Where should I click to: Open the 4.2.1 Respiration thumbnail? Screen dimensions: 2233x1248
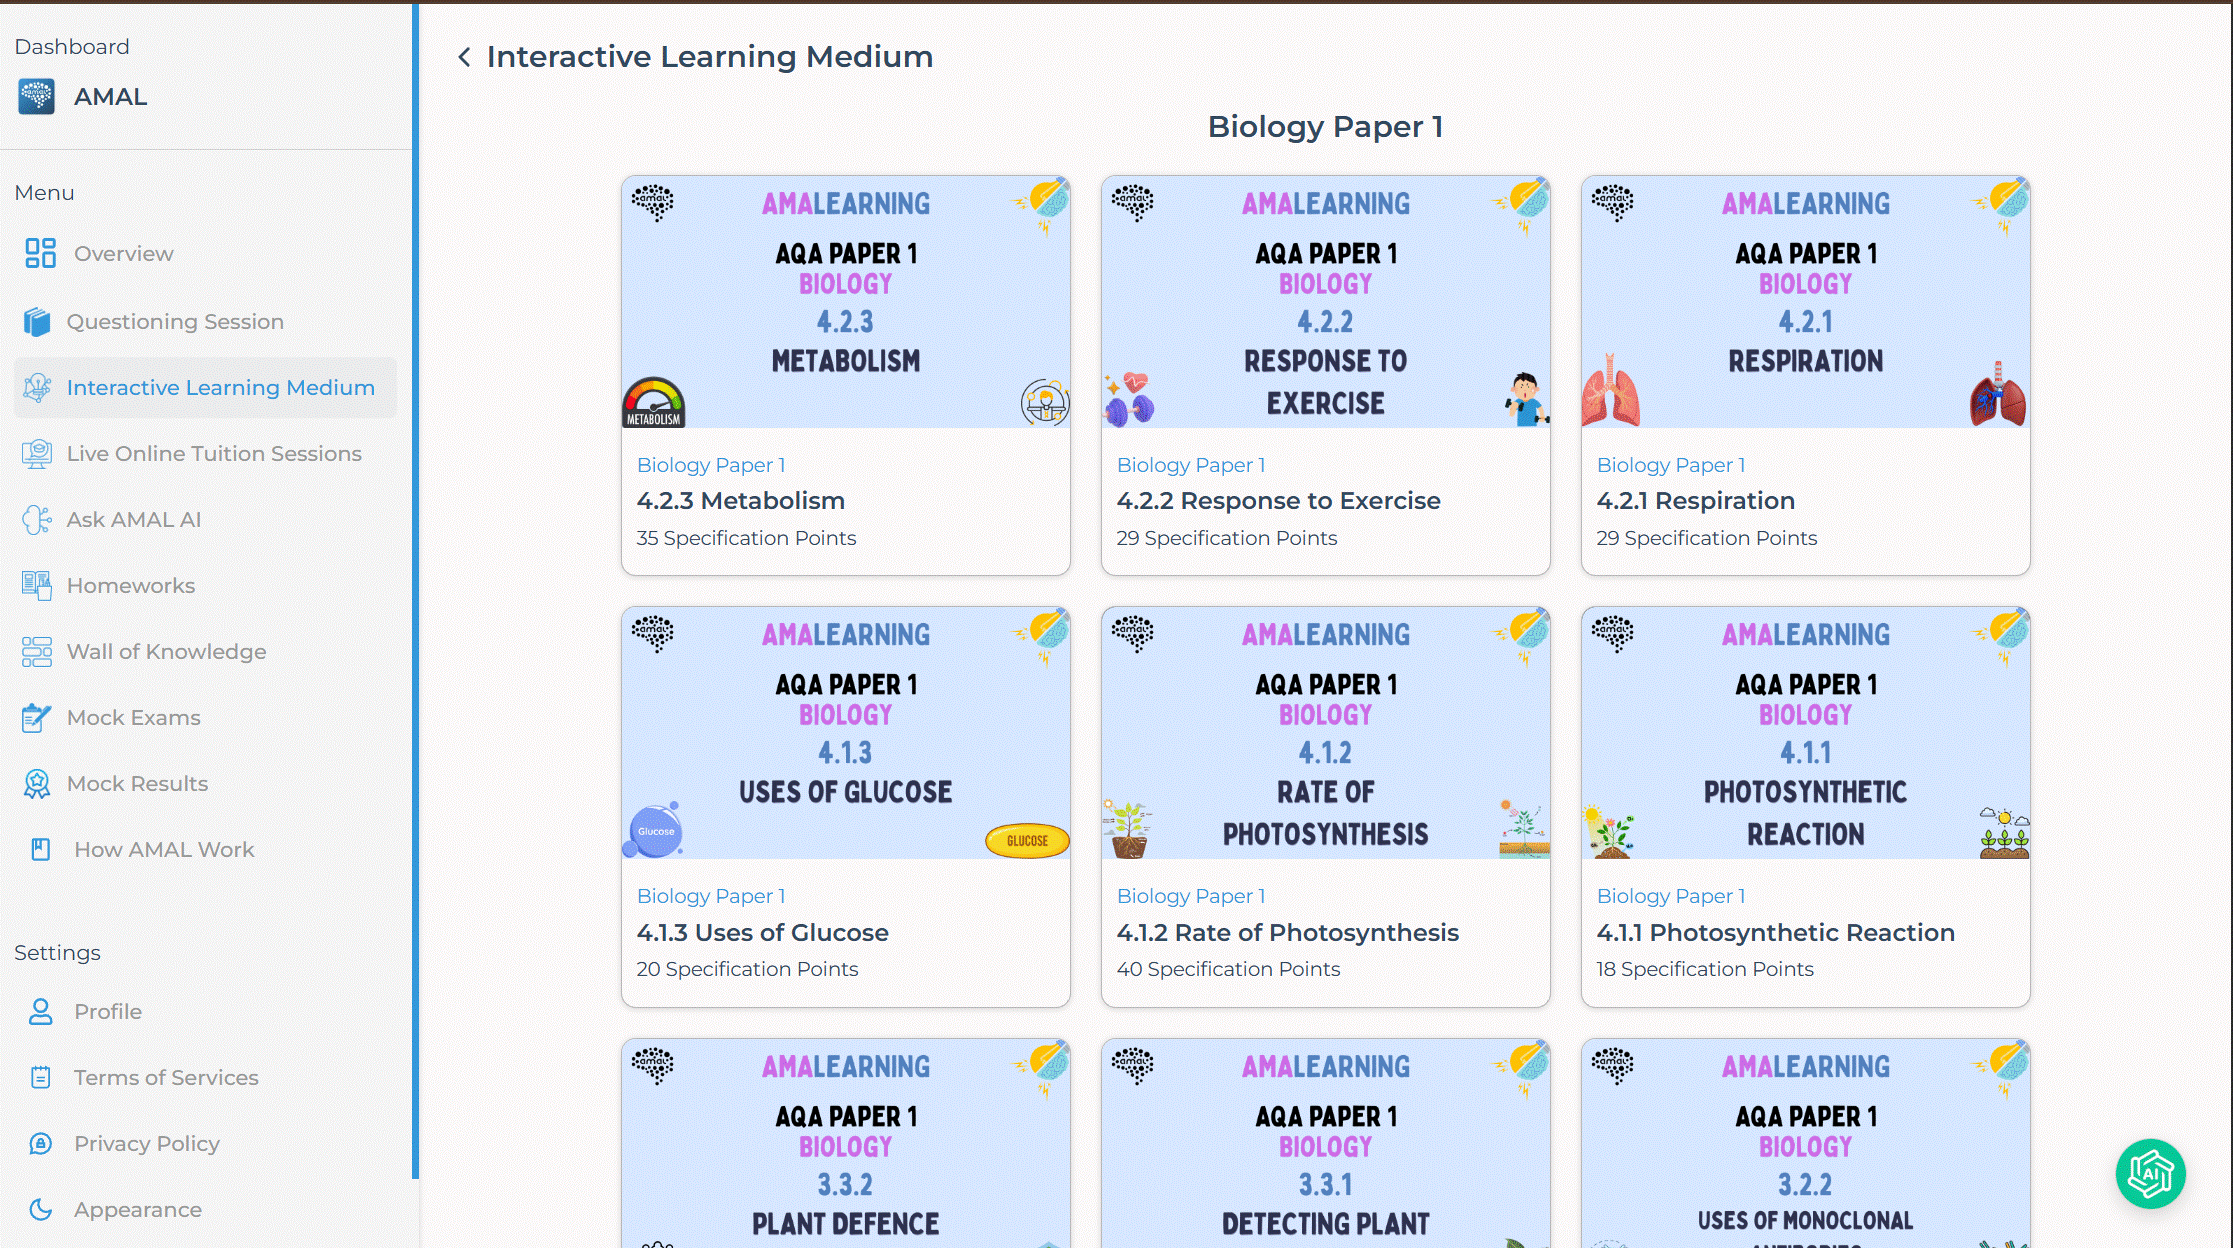(1806, 302)
